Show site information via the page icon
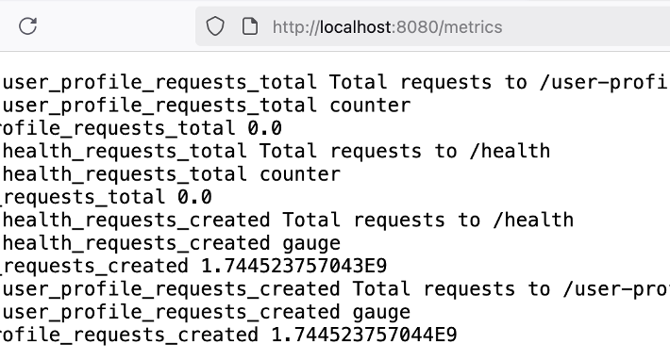 (x=250, y=26)
